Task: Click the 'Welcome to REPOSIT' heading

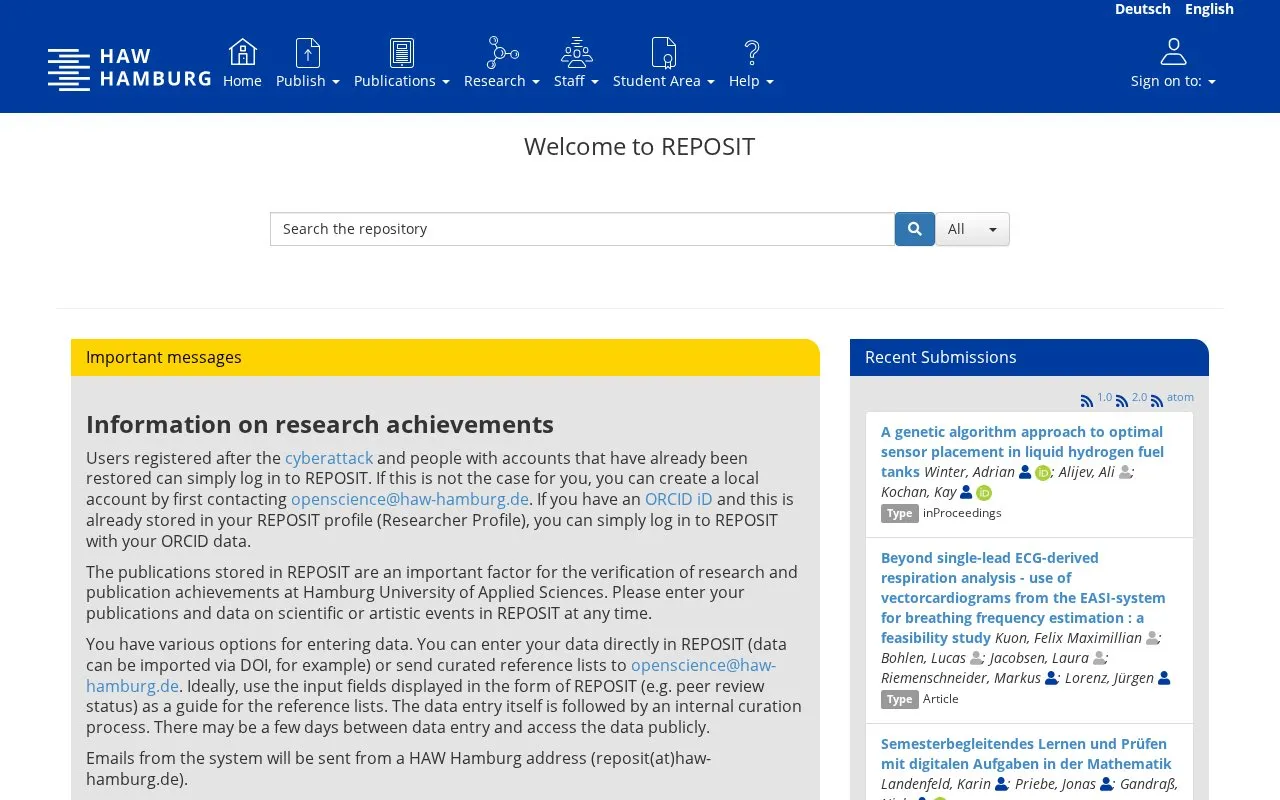Action: [640, 146]
